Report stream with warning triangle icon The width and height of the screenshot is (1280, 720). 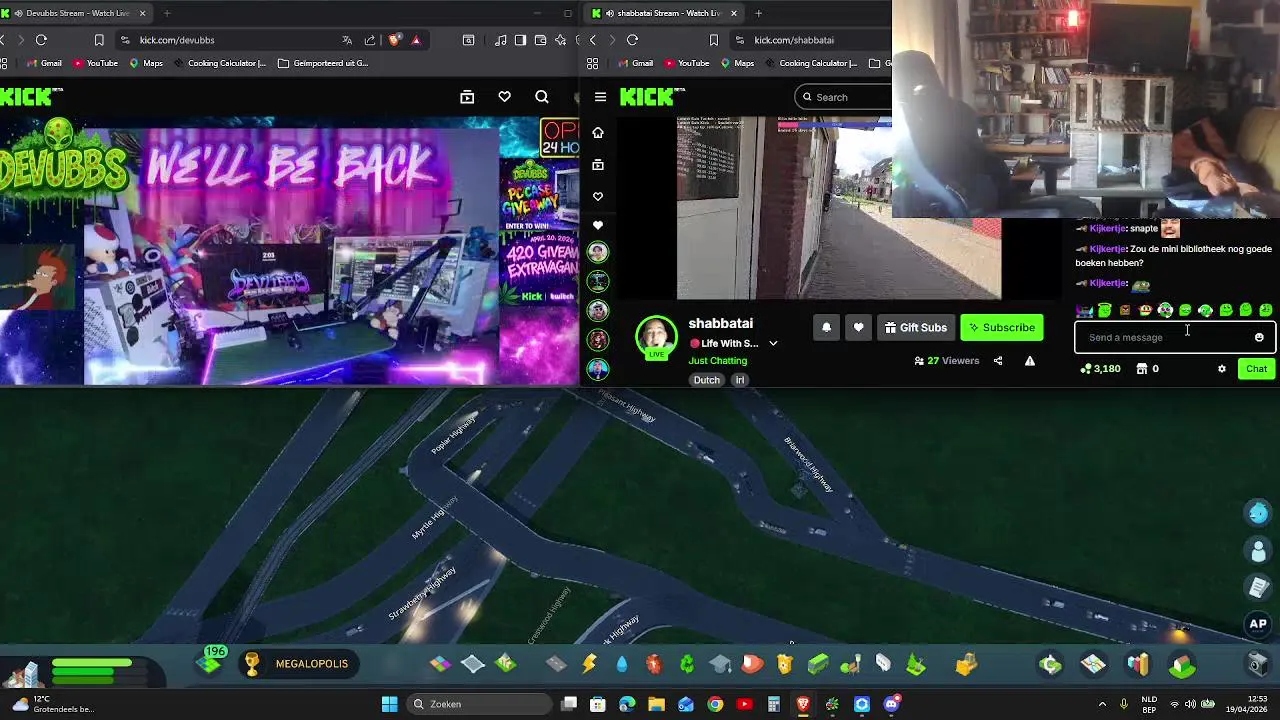[1030, 361]
